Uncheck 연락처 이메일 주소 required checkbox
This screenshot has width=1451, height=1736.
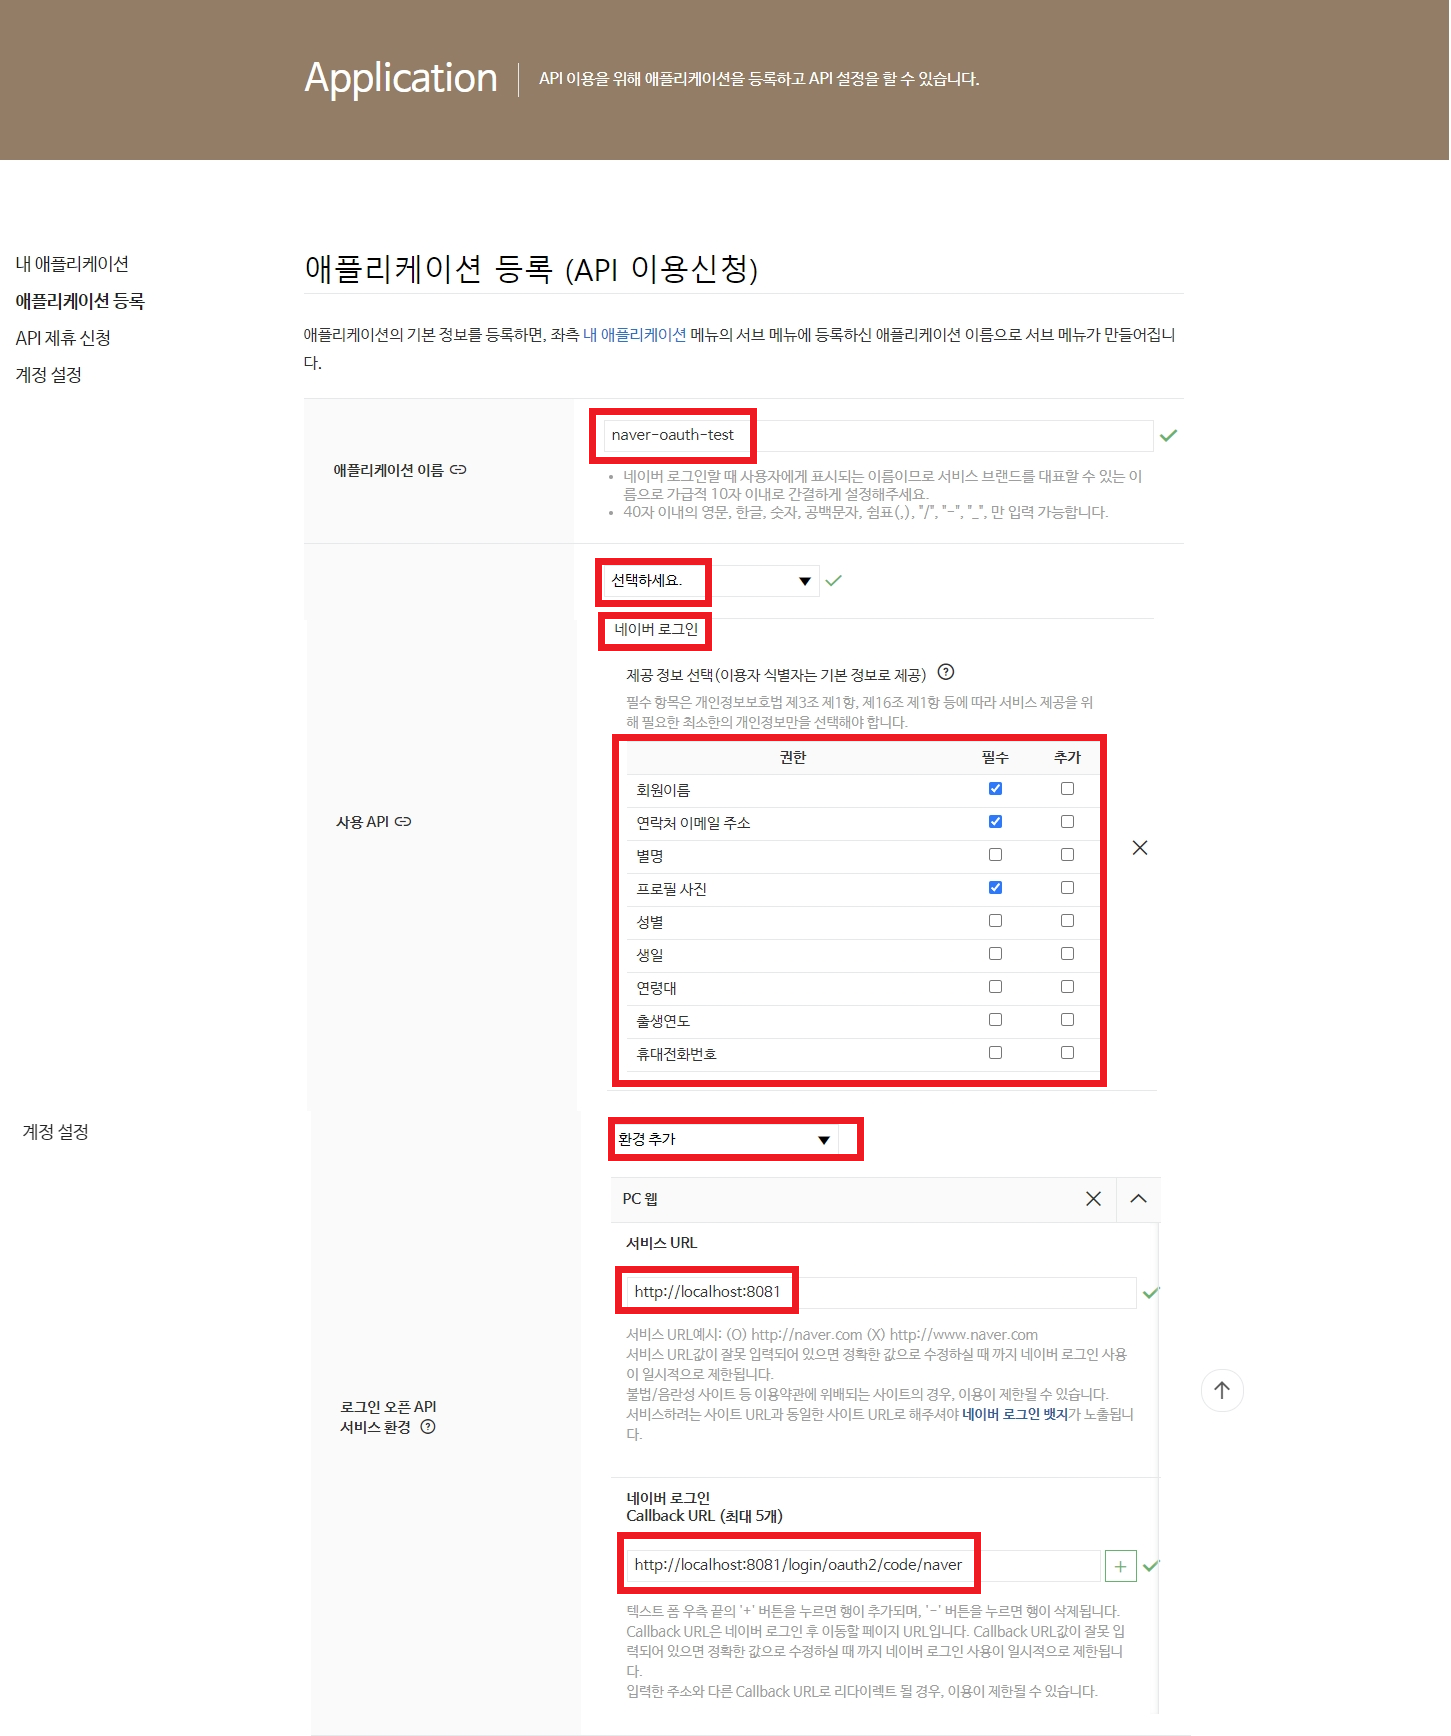[x=995, y=822]
